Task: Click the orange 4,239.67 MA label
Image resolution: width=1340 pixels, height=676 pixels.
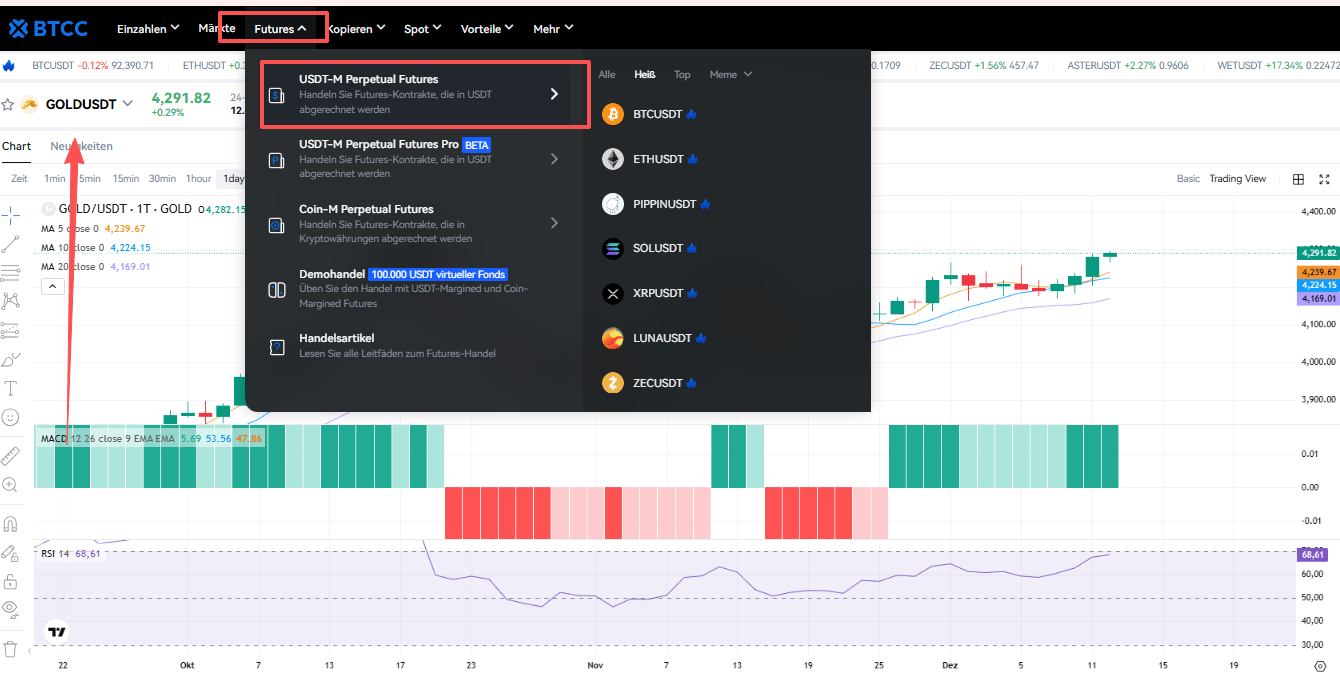Action: pyautogui.click(x=1317, y=272)
